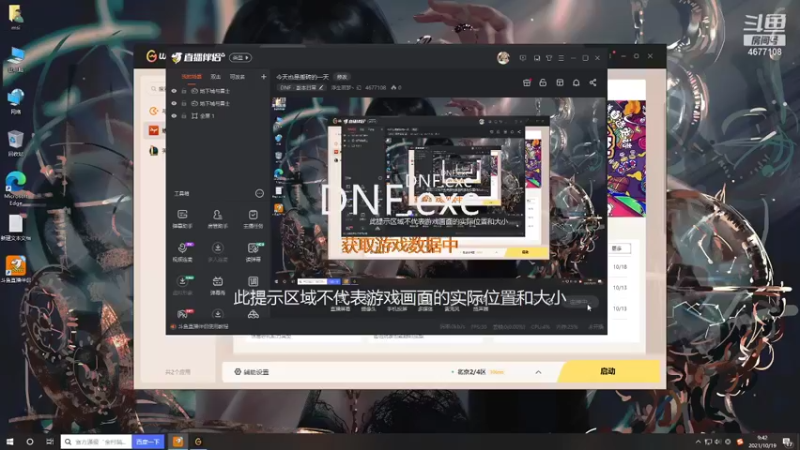Switch to the orange G app in taskbar

click(x=198, y=442)
